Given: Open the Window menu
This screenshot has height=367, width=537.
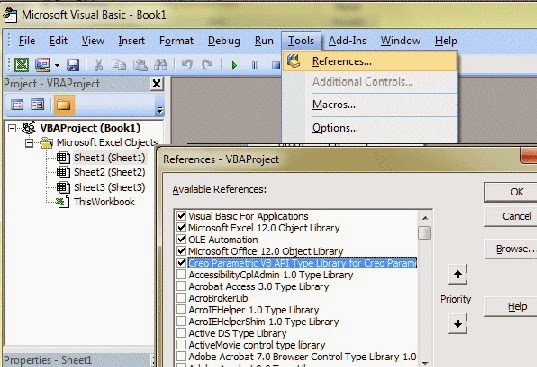Looking at the screenshot, I should (400, 41).
